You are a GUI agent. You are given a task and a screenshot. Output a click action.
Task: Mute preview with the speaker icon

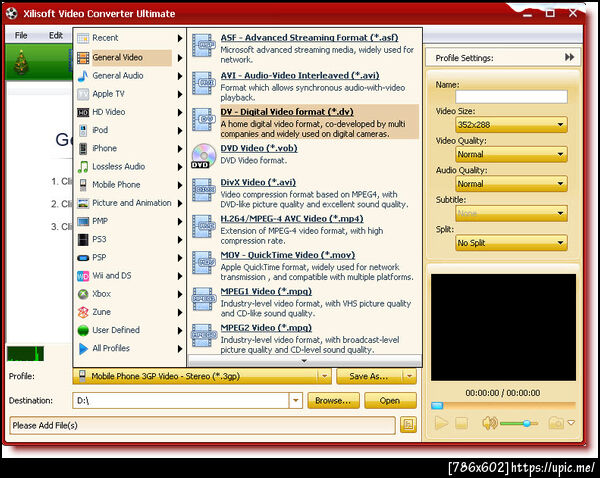coord(490,423)
